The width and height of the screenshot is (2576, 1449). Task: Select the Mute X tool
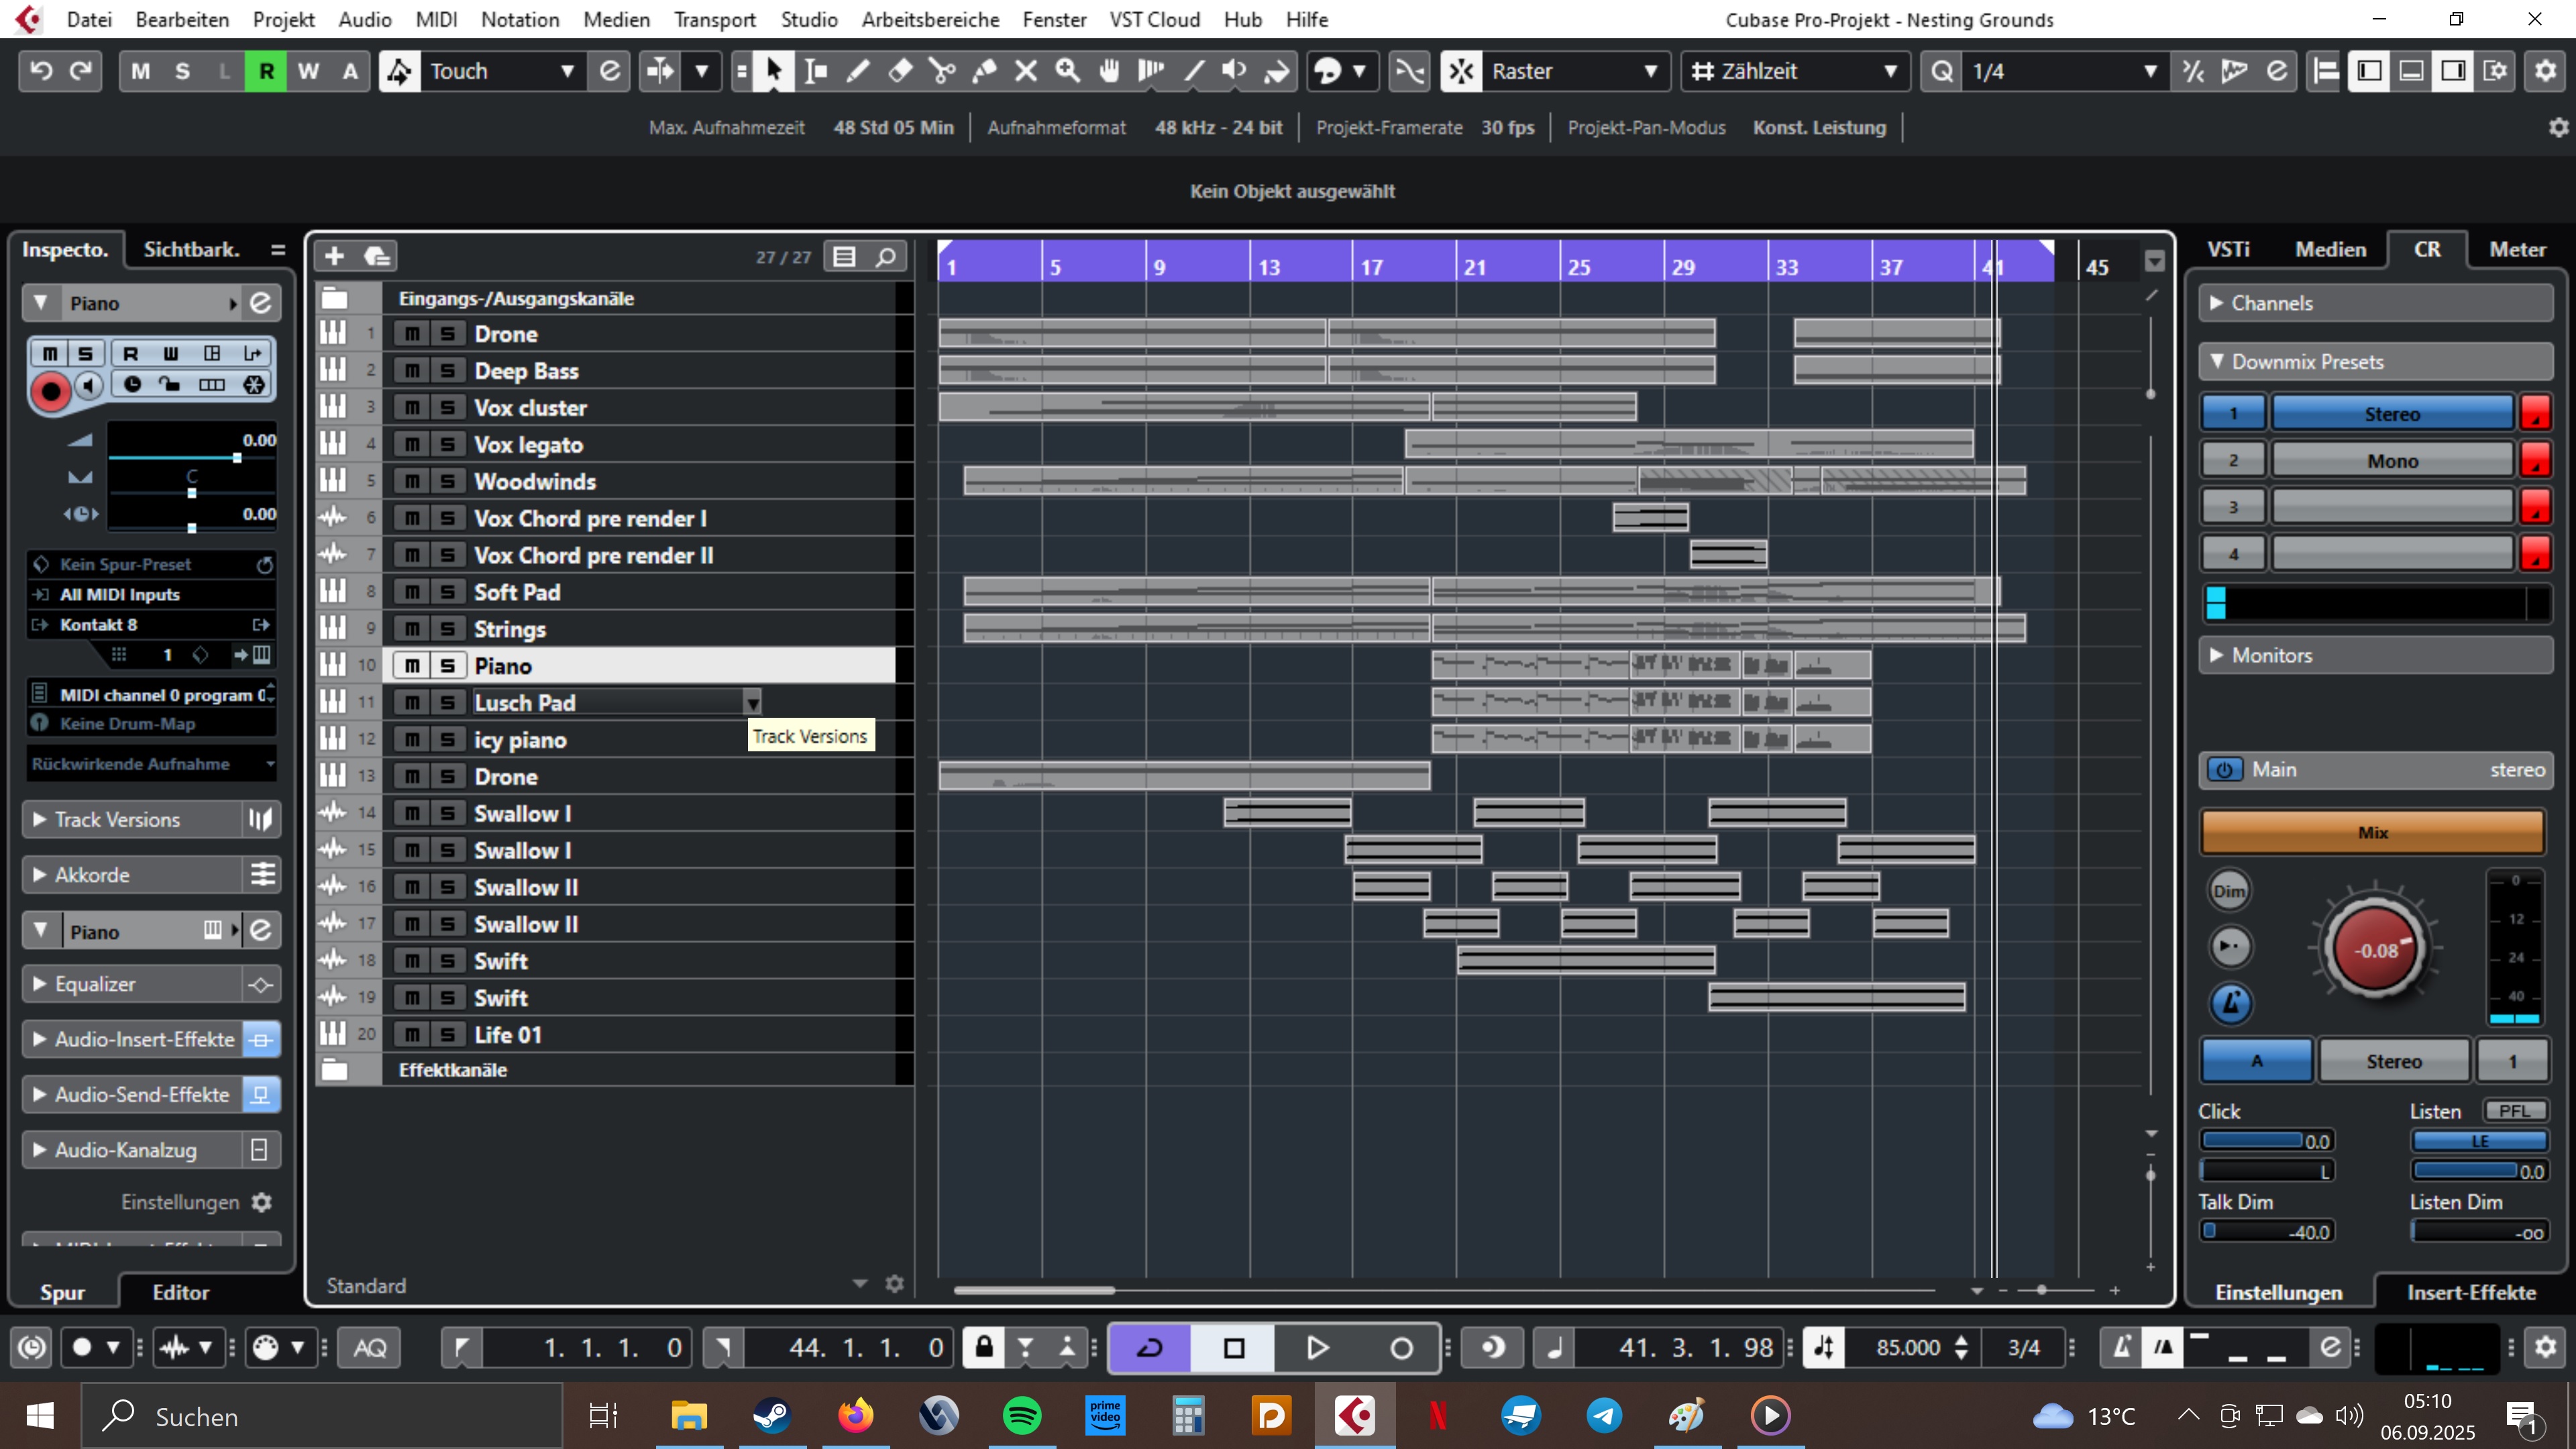[x=1026, y=71]
